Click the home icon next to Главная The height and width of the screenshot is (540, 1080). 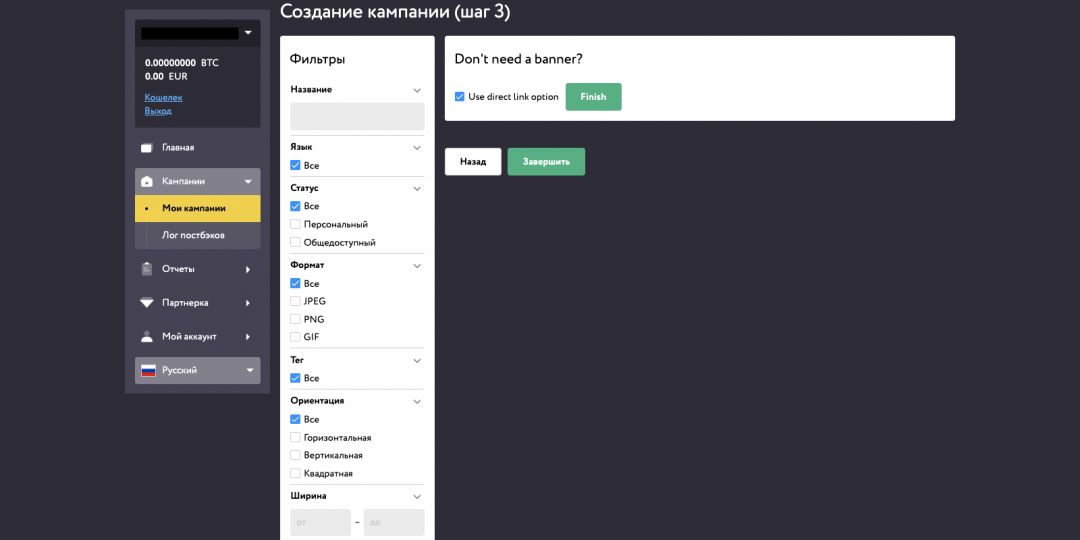point(147,148)
